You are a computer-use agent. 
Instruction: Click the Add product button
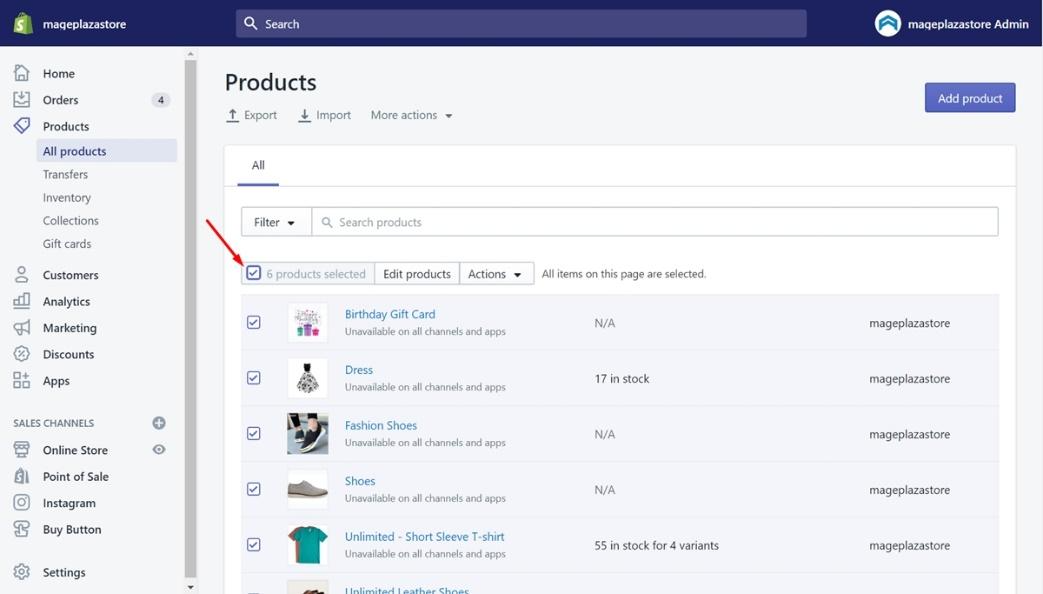coord(969,97)
